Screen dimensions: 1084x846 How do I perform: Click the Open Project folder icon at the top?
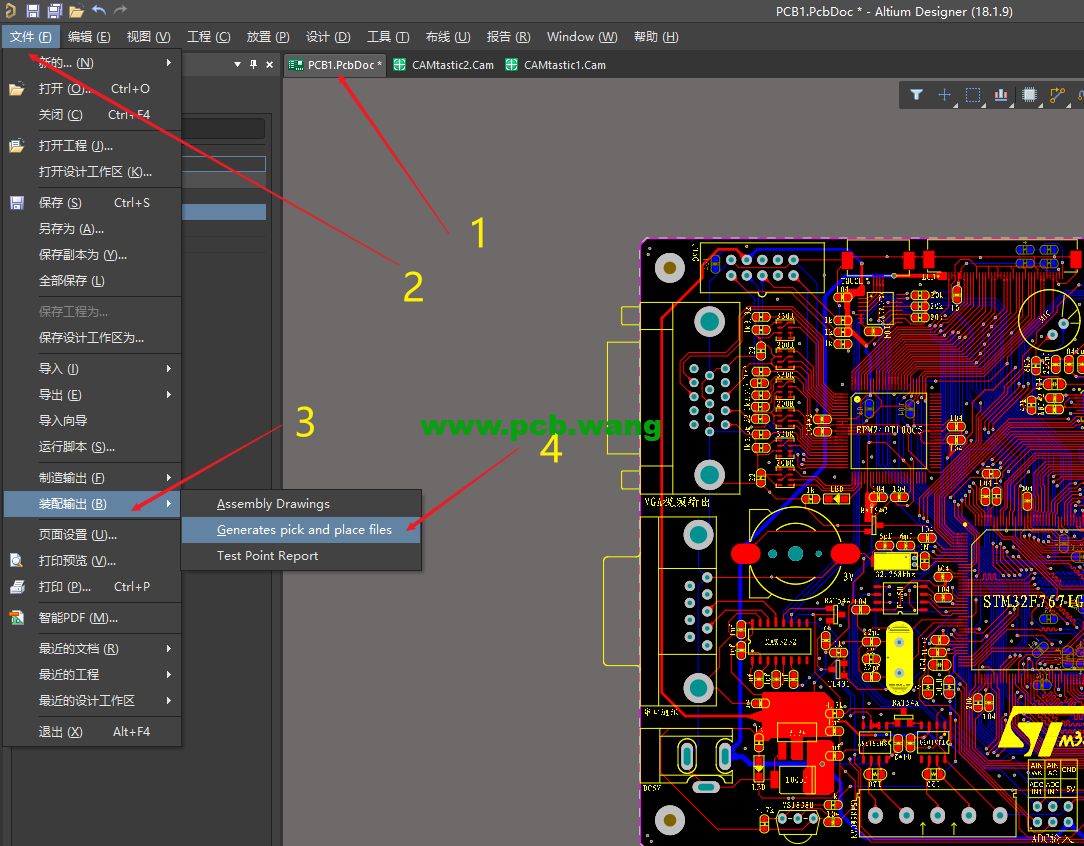coord(77,10)
